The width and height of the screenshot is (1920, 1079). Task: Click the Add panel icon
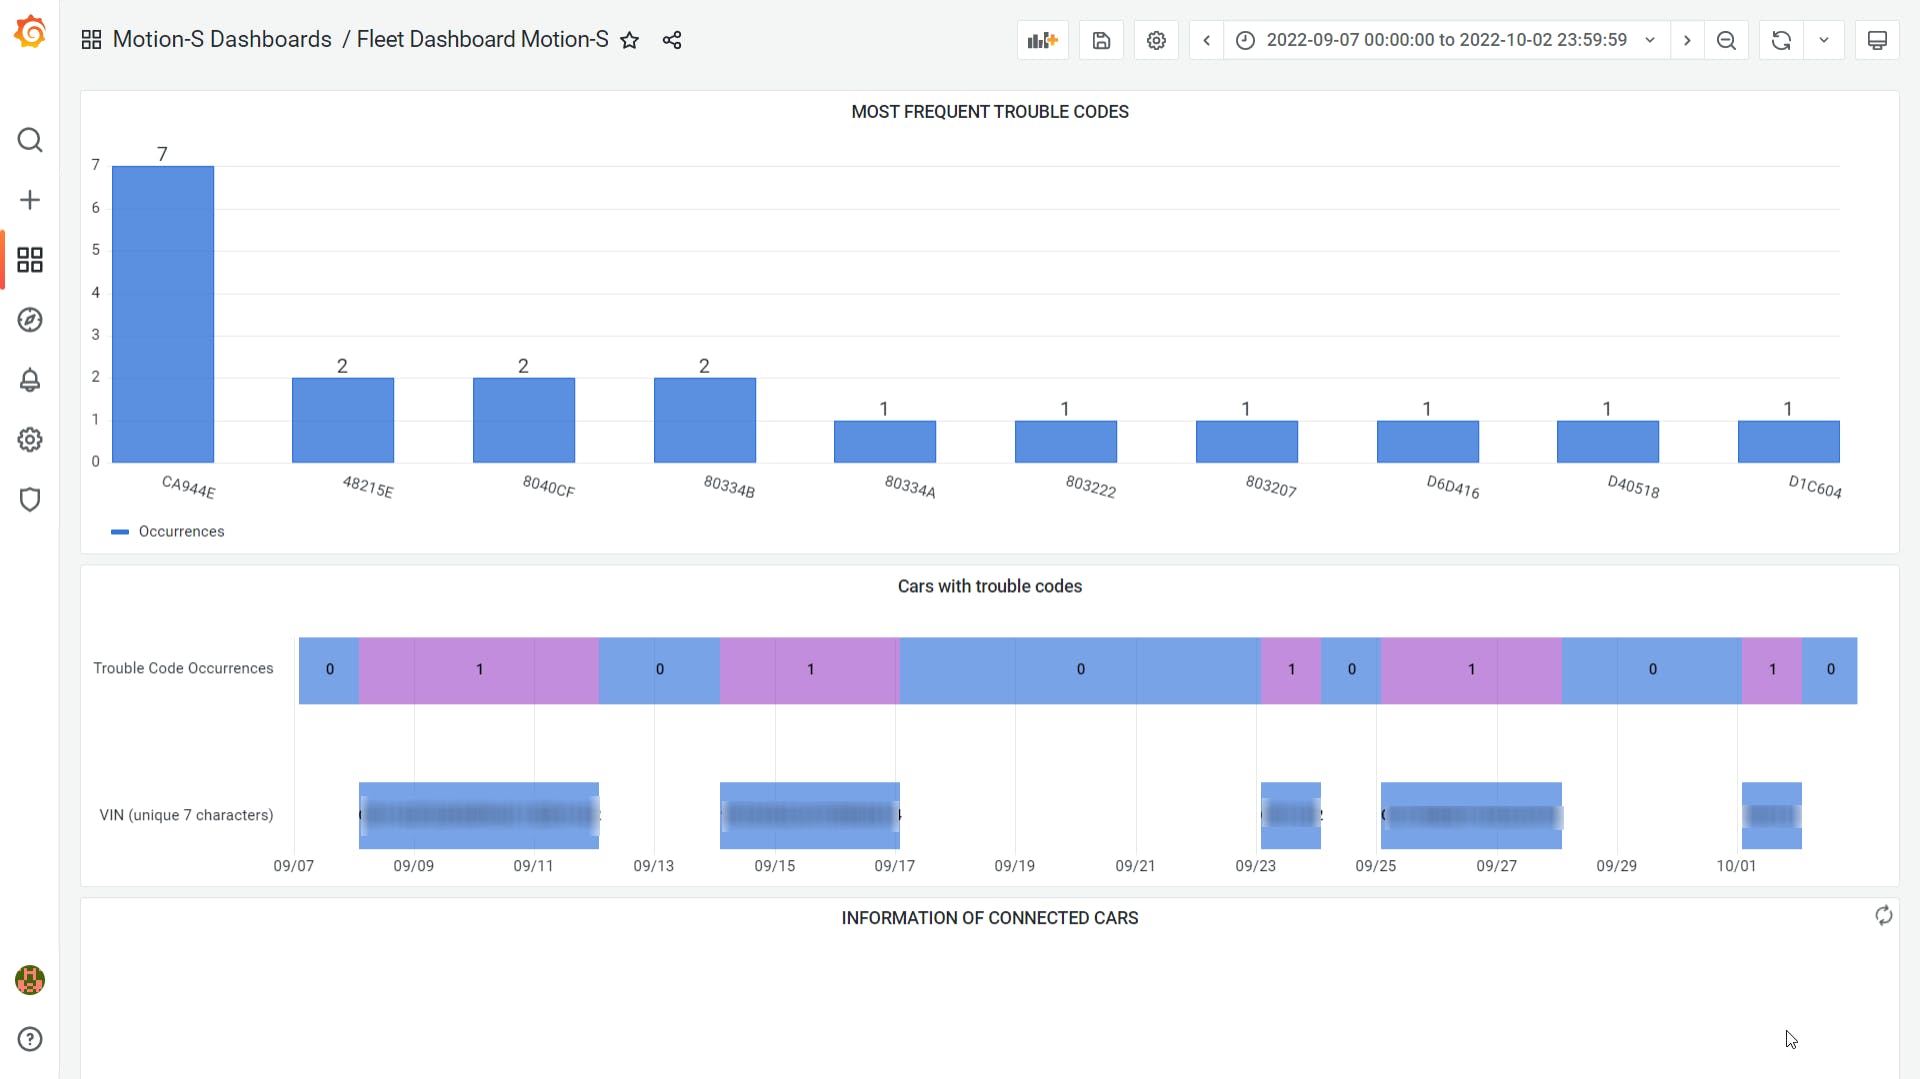(1042, 40)
